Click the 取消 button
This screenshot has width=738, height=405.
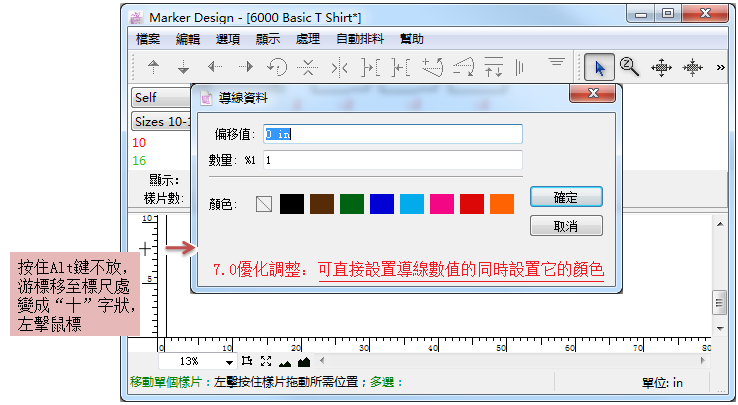coord(565,226)
